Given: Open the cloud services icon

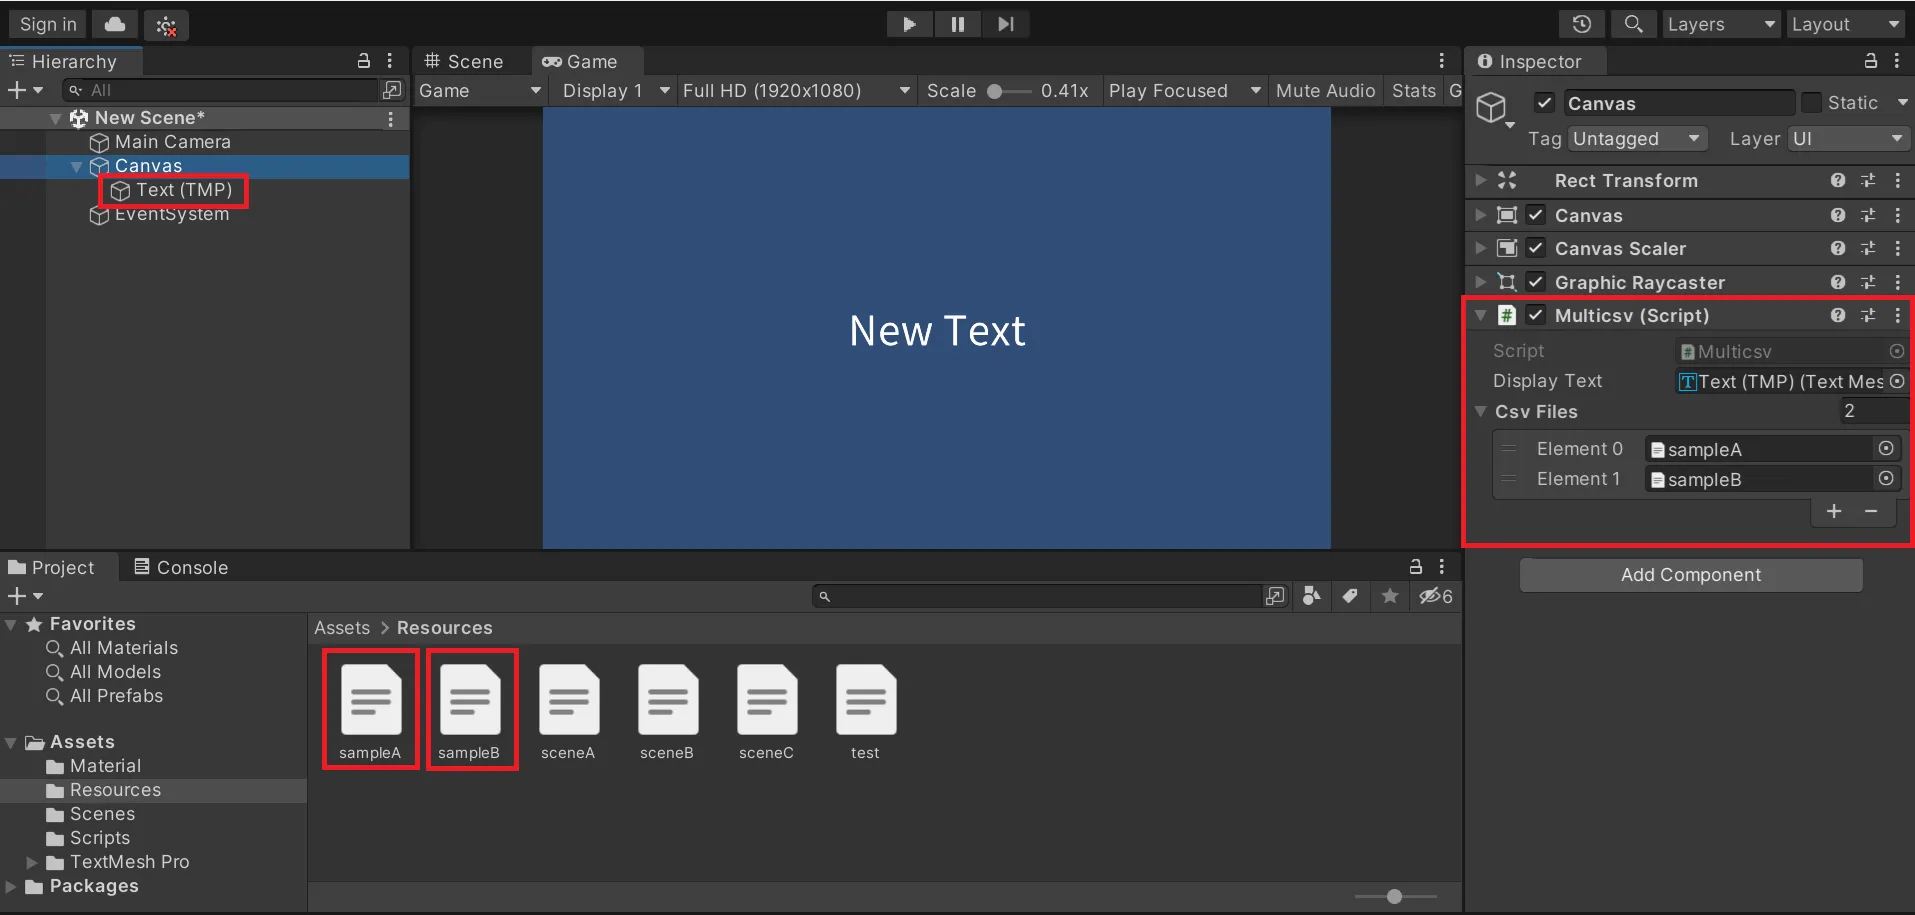Looking at the screenshot, I should click(115, 24).
